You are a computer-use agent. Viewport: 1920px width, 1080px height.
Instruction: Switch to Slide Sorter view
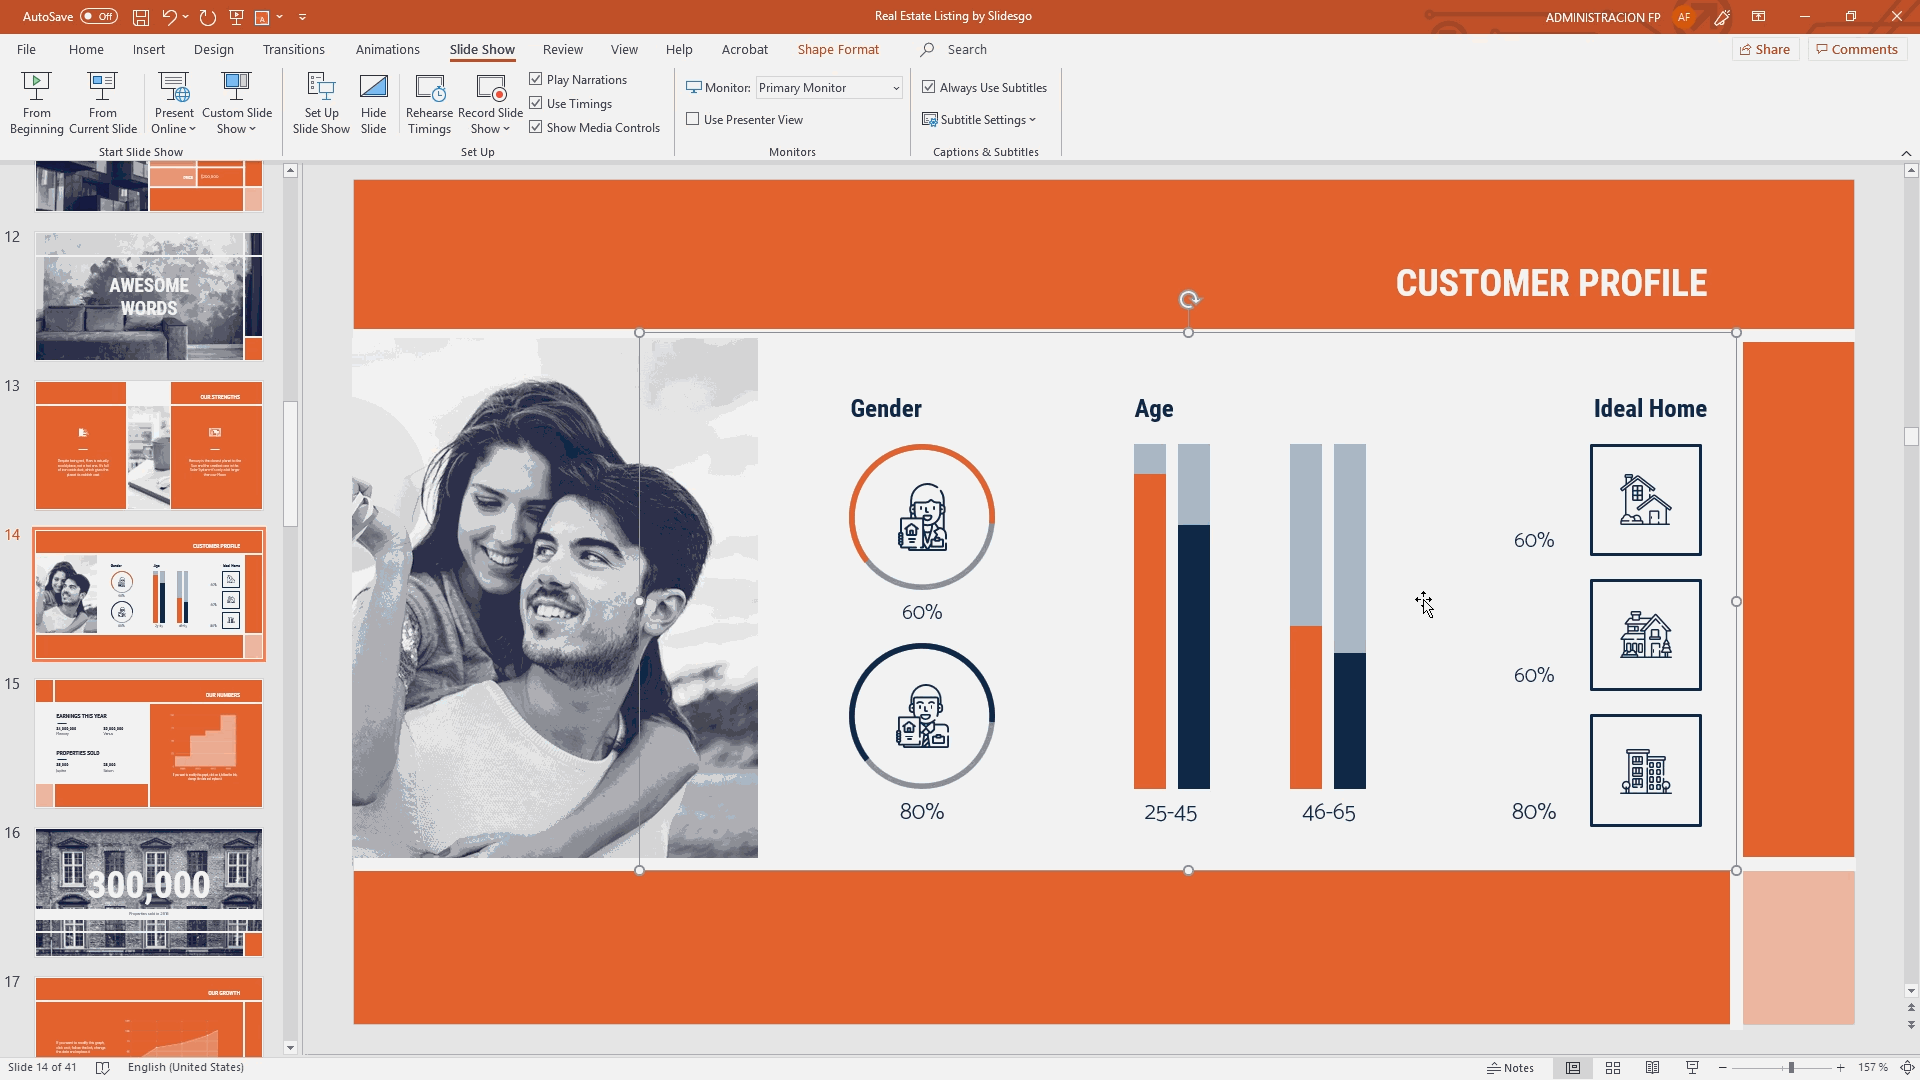pos(1613,1068)
